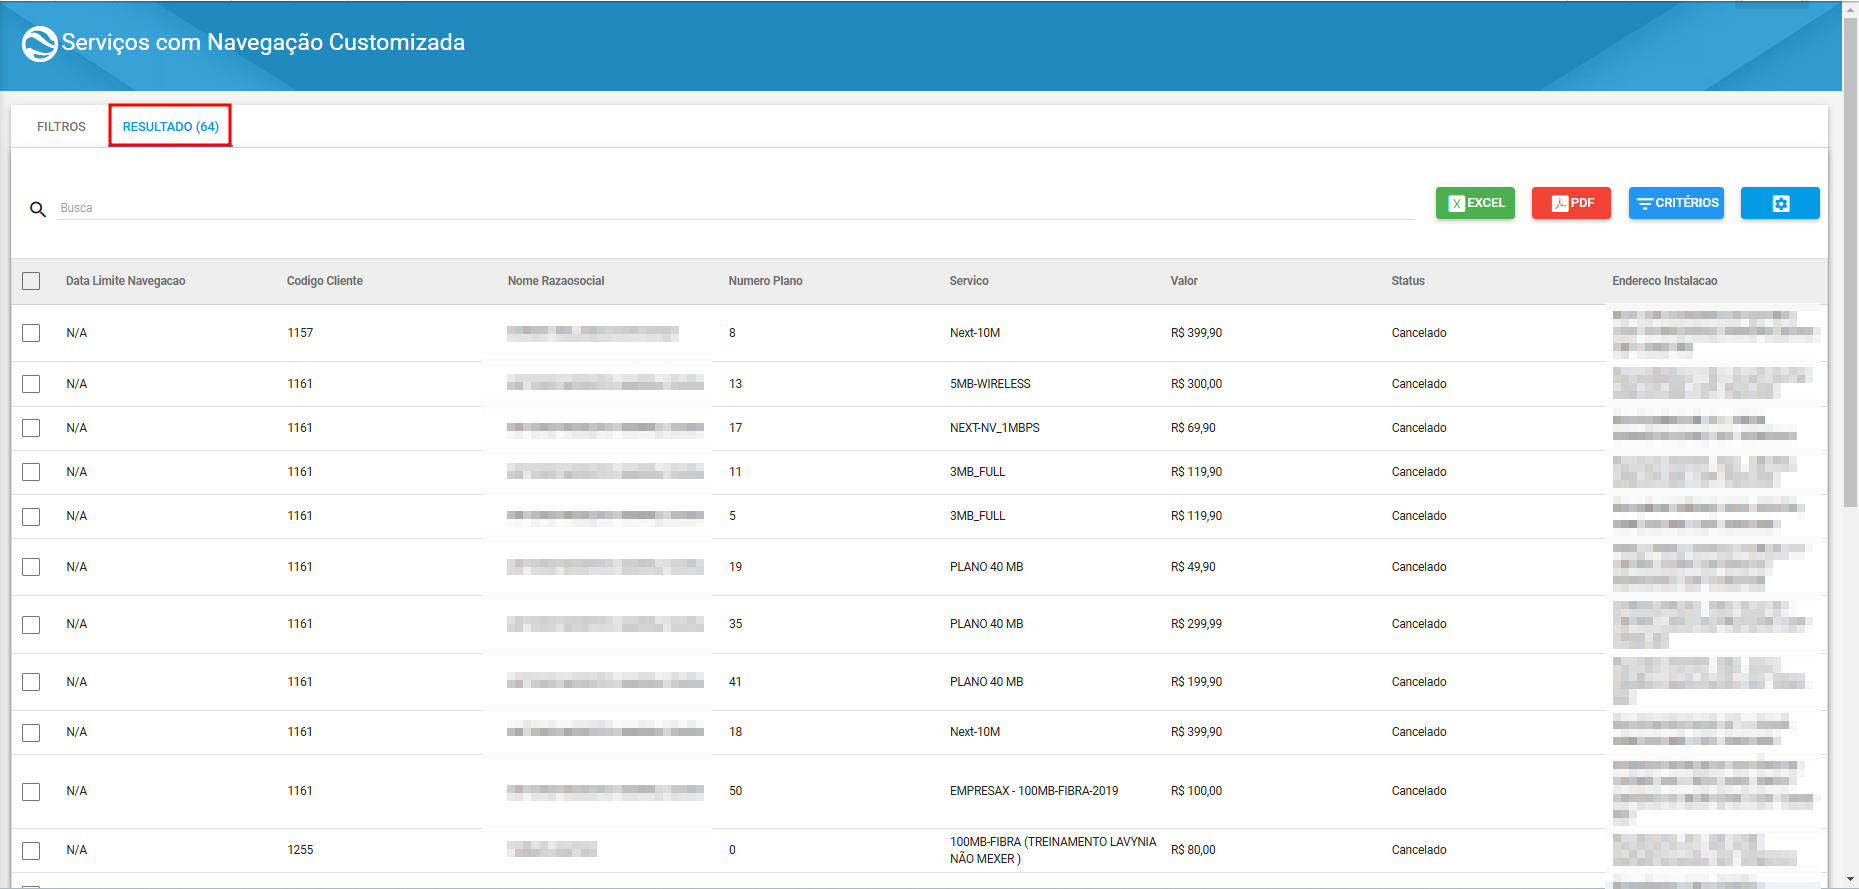This screenshot has height=889, width=1859.
Task: Open the Critérios filter button
Action: 1676,203
